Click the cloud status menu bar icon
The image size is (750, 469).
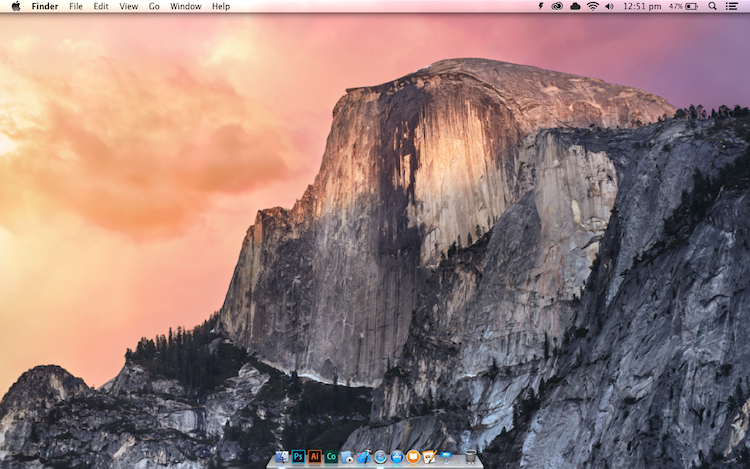[x=575, y=6]
